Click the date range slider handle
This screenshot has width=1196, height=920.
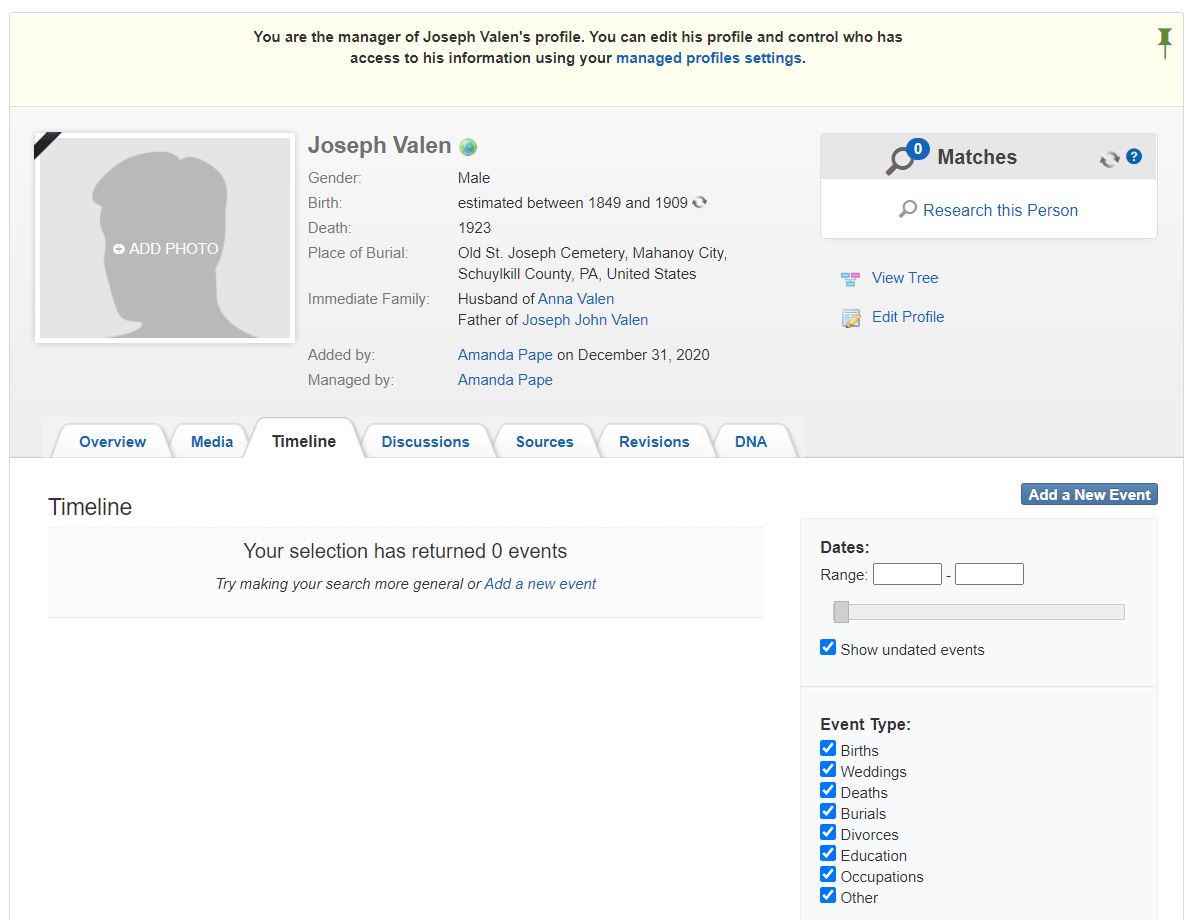[x=841, y=612]
